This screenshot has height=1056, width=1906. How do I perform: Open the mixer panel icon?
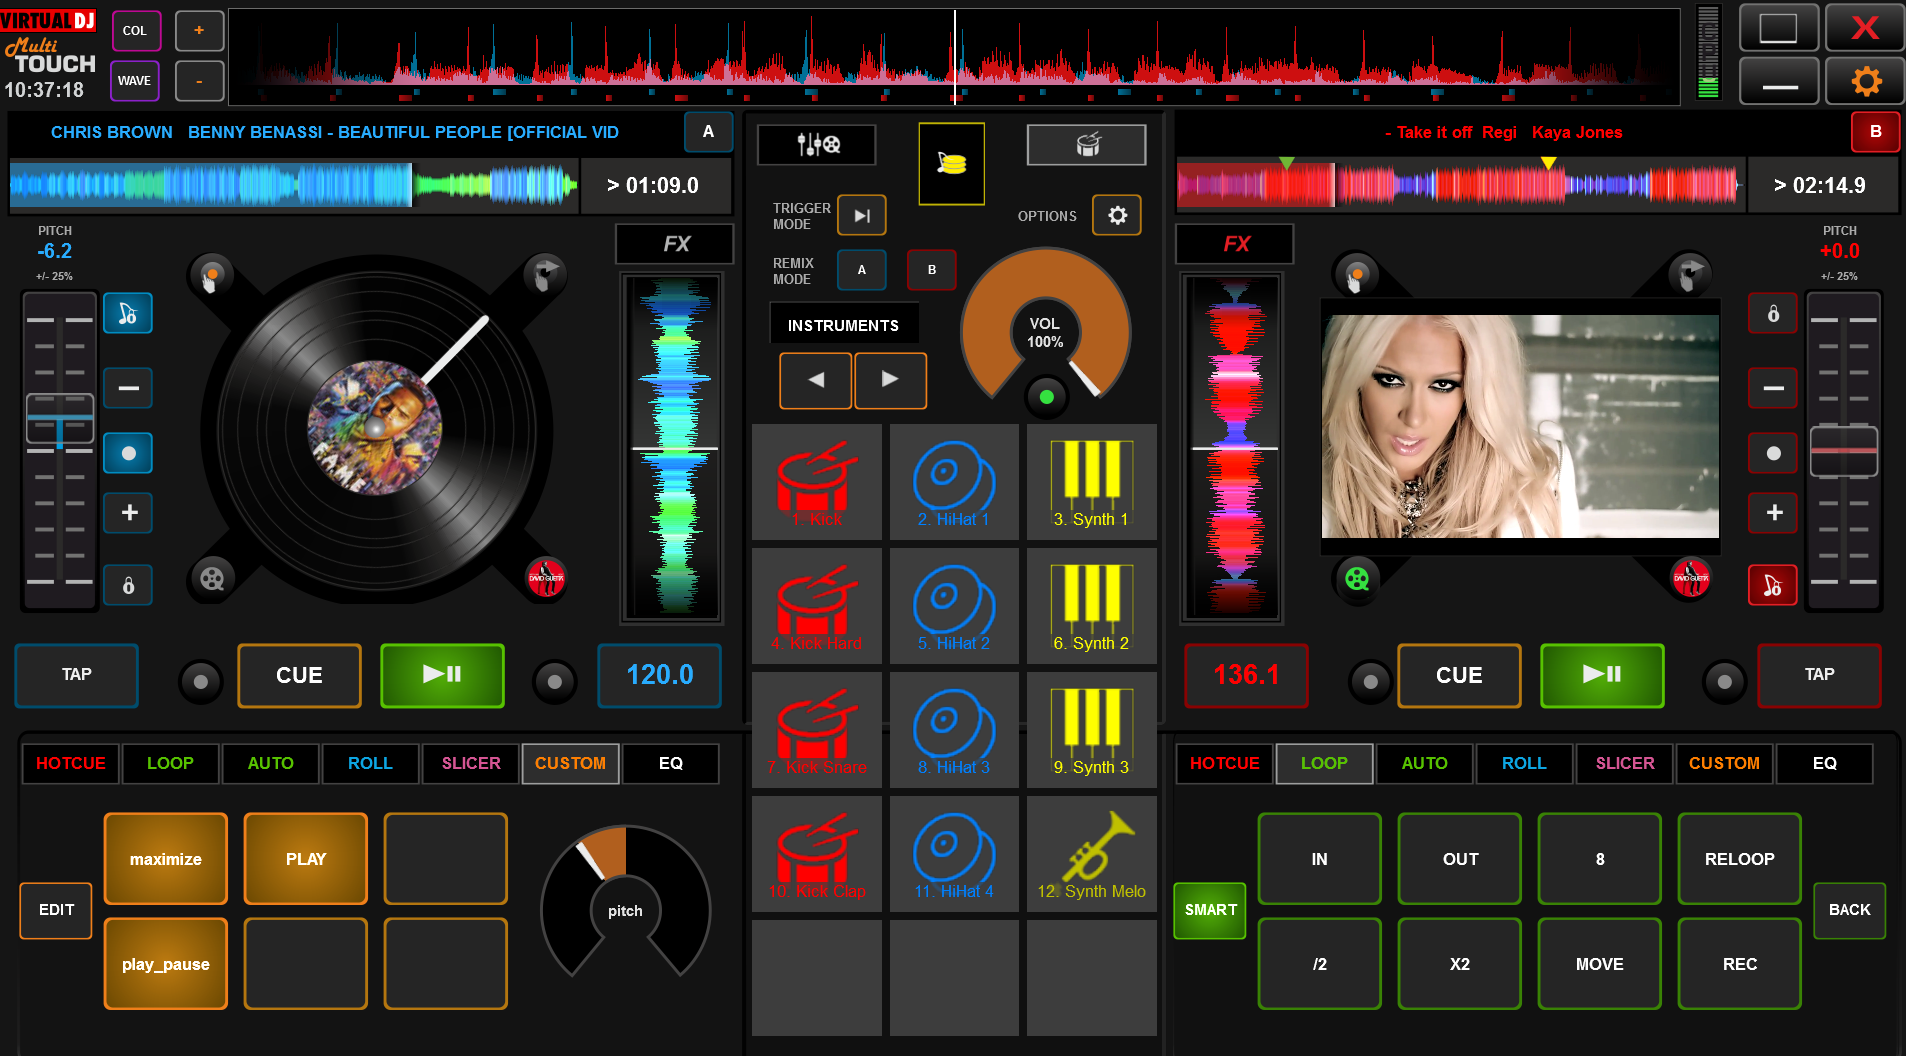point(817,145)
